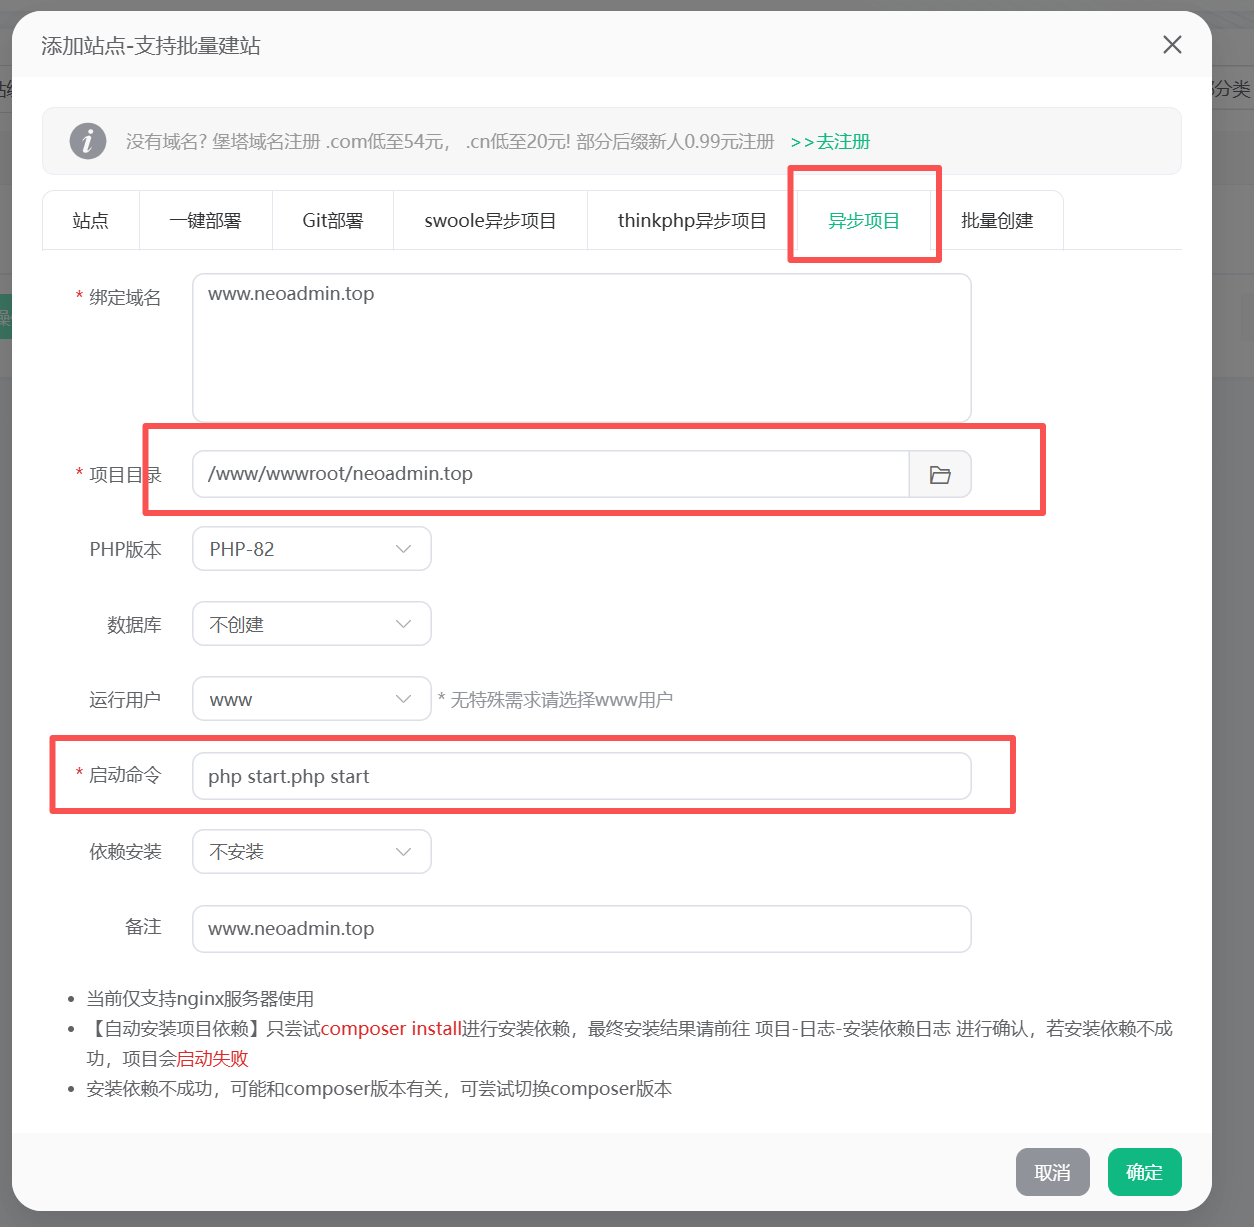
Task: Open the PHP版本 dropdown showing PHP-82
Action: [x=311, y=549]
